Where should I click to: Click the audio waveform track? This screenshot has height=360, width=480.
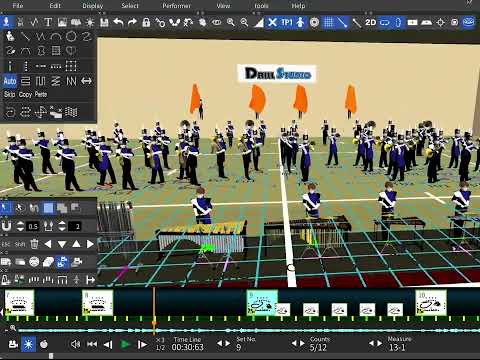[249, 331]
